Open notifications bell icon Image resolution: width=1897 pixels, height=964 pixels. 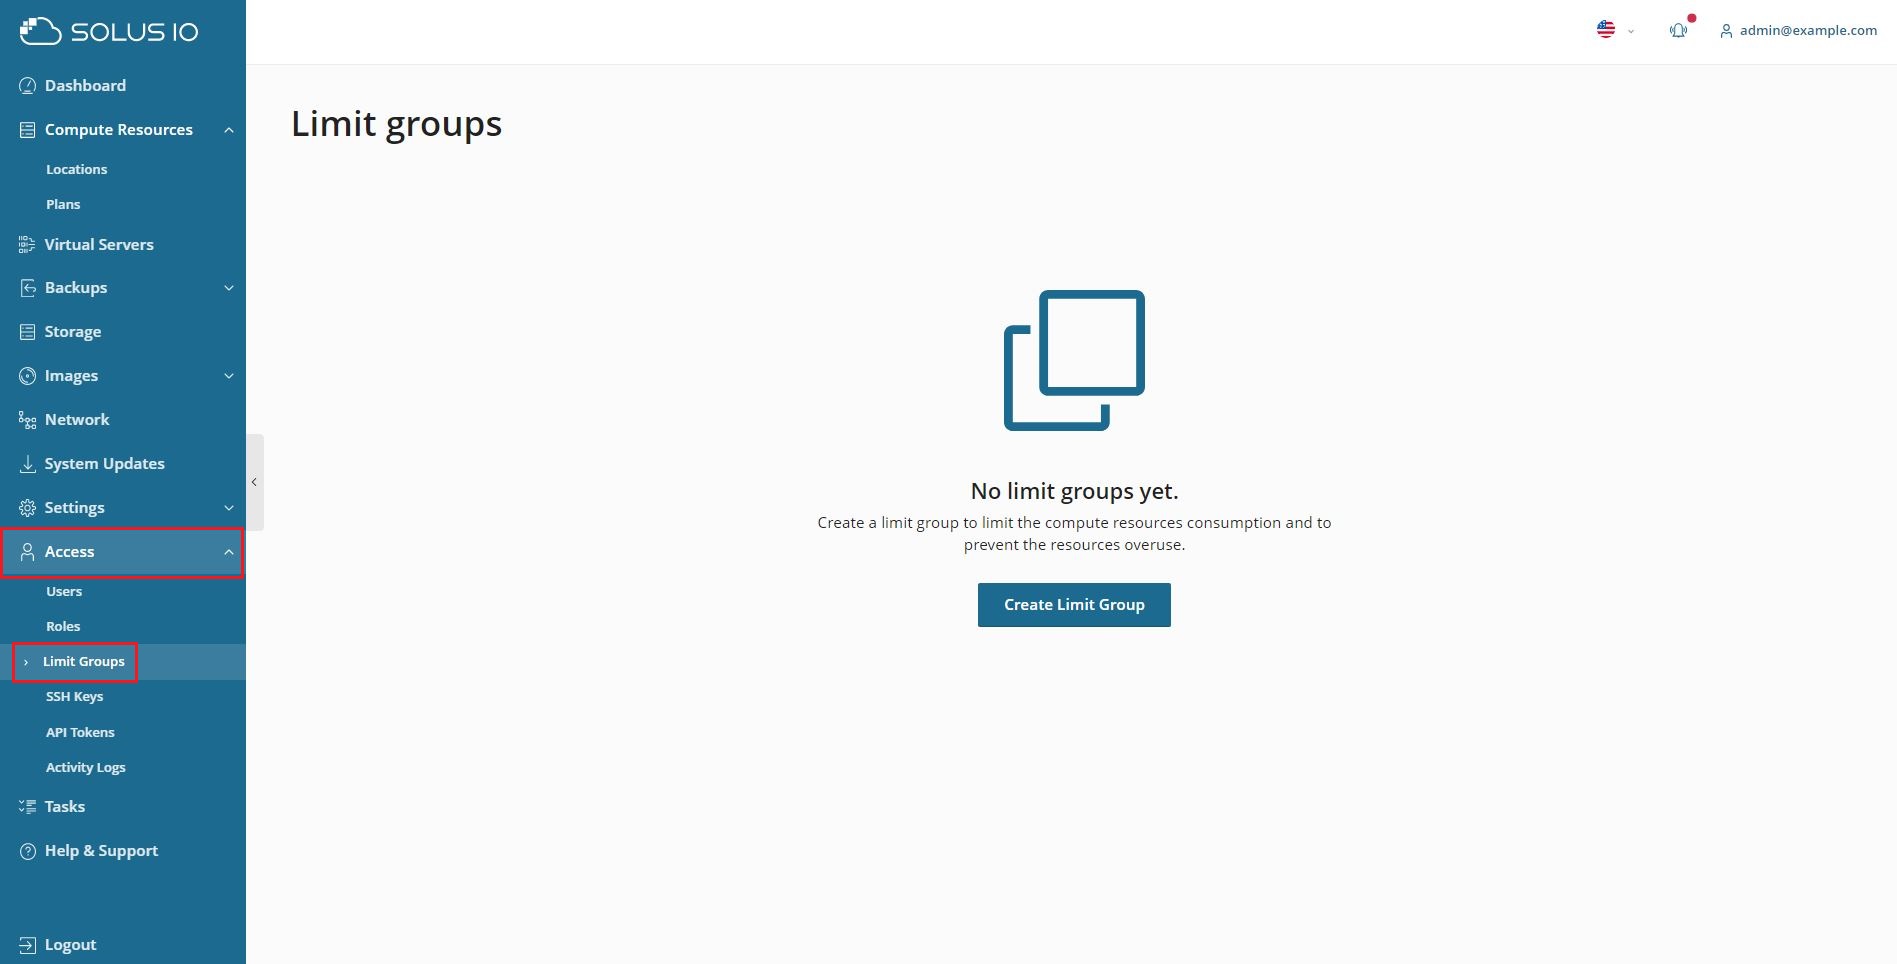click(x=1678, y=30)
